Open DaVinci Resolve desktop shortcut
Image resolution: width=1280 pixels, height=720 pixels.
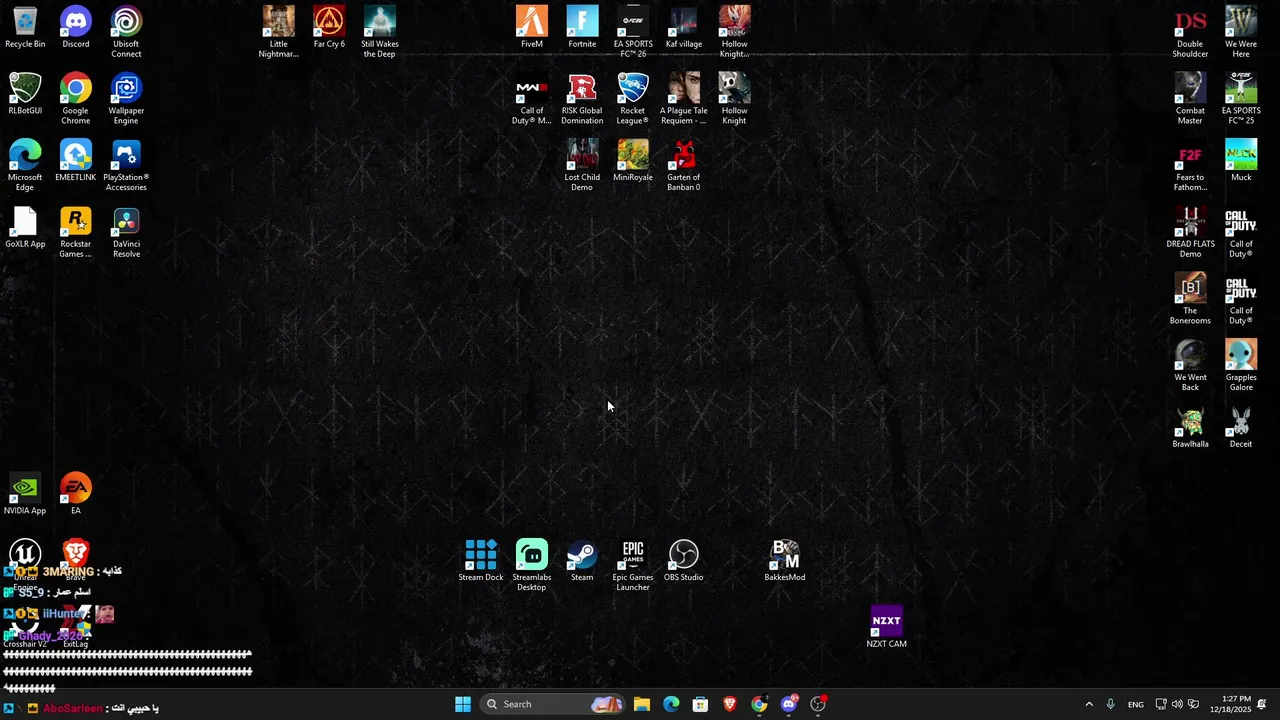tap(126, 232)
